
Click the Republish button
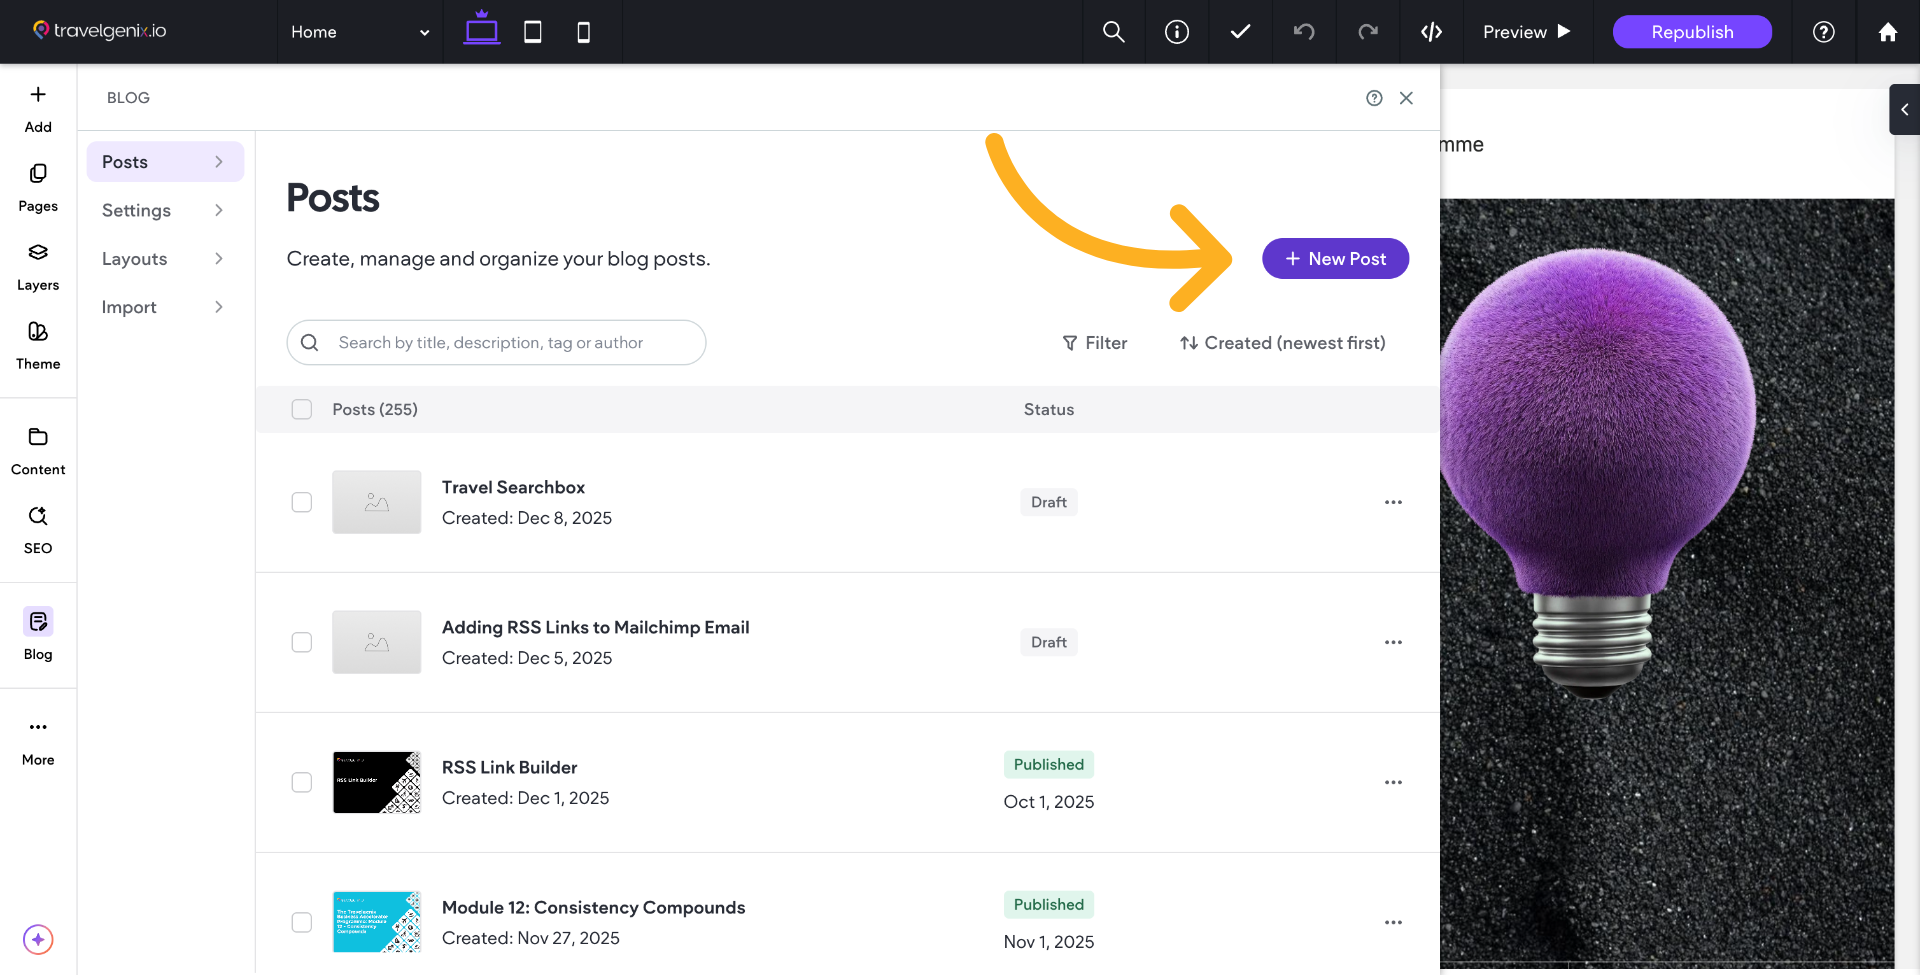1692,32
